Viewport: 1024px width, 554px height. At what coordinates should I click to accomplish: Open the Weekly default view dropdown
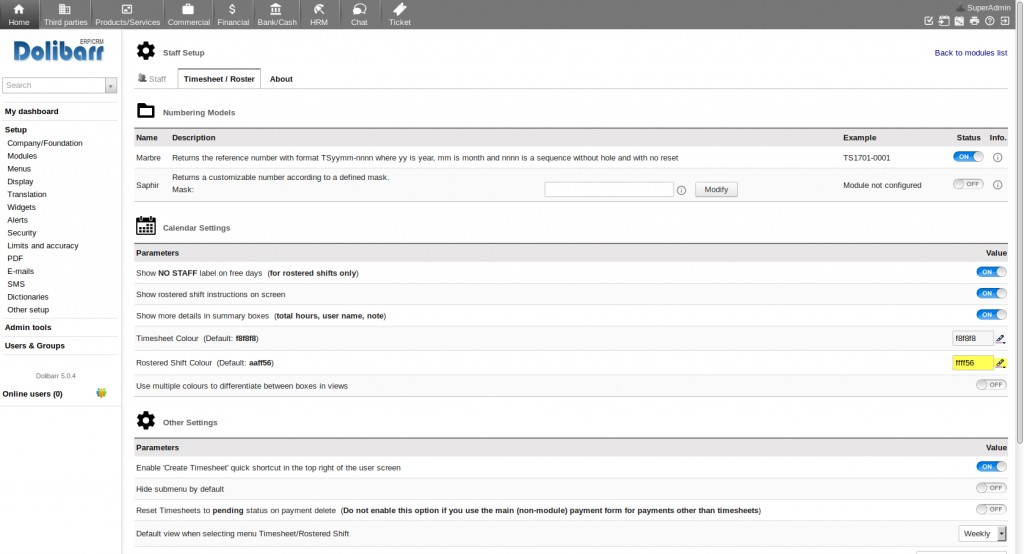coord(982,534)
